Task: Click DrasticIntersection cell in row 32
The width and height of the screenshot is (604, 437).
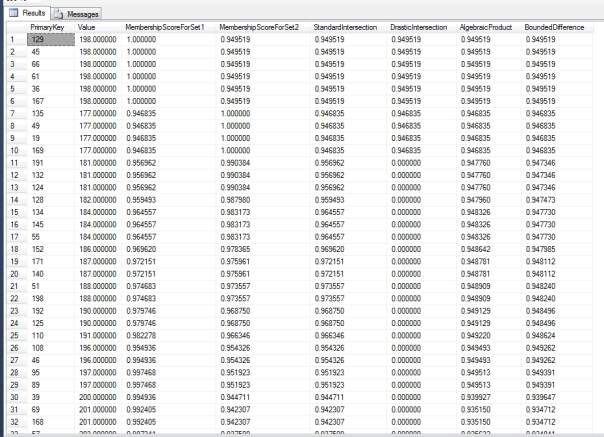Action: click(421, 422)
